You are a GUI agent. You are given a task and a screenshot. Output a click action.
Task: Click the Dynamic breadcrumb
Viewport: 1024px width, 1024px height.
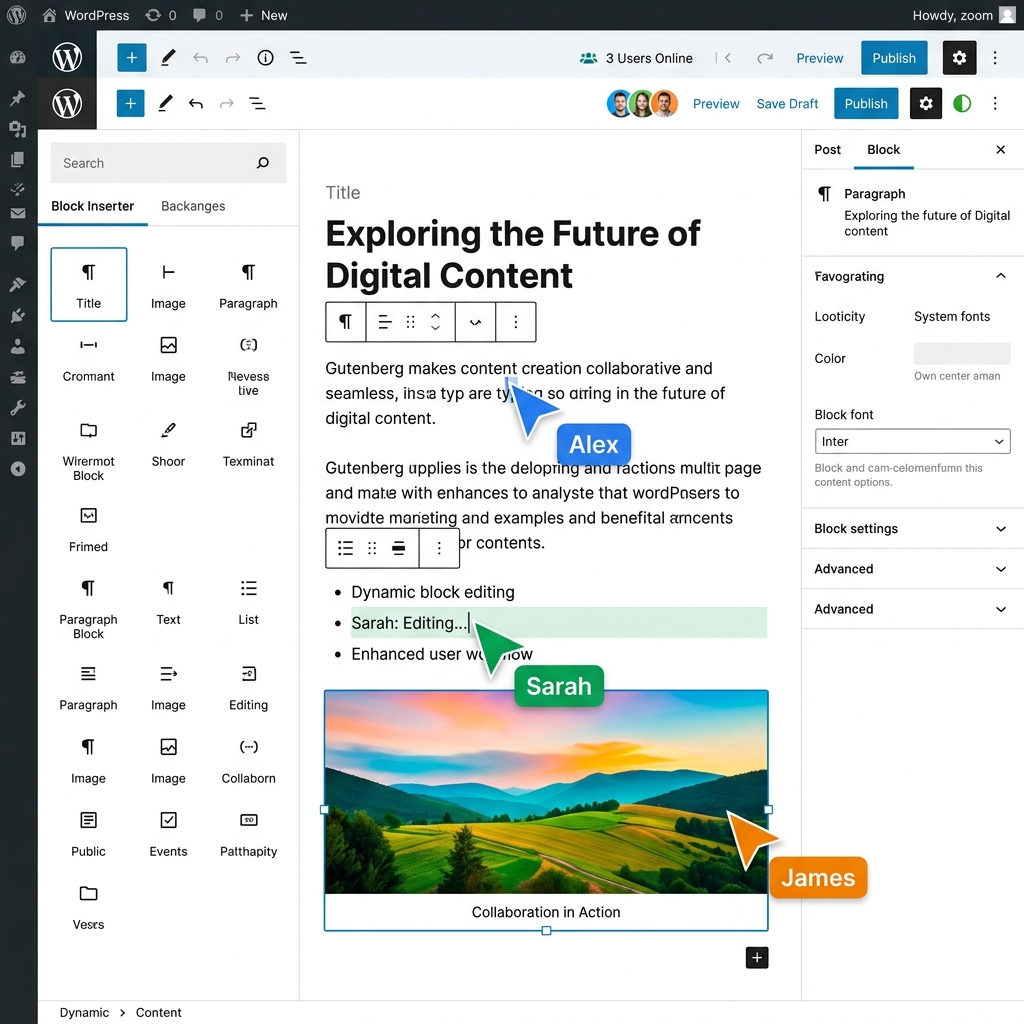pyautogui.click(x=84, y=1012)
